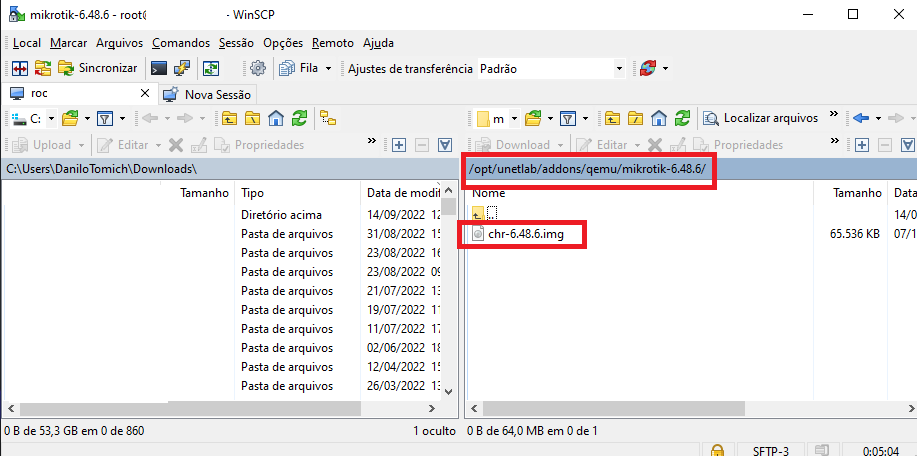Click Localizar arquivos button
This screenshot has width=917, height=456.
pos(761,119)
